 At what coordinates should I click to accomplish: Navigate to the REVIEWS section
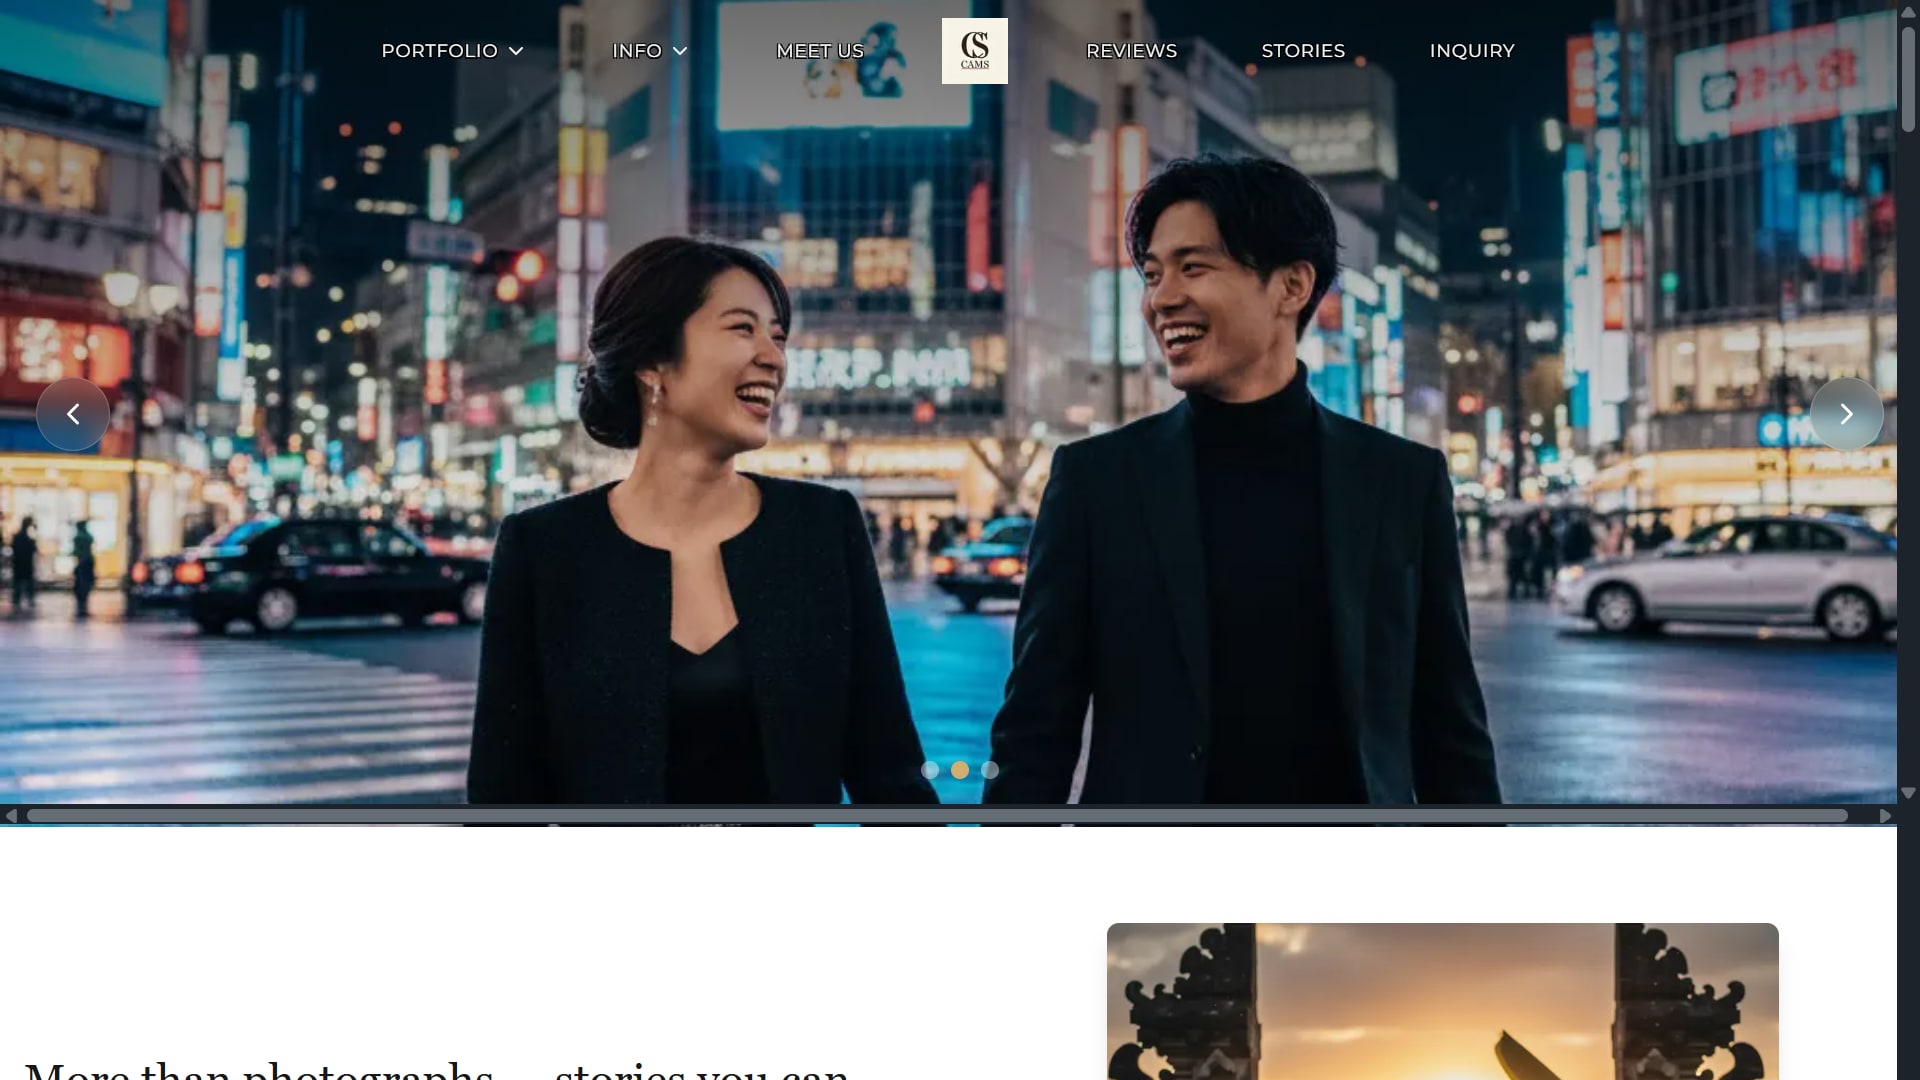click(x=1131, y=50)
